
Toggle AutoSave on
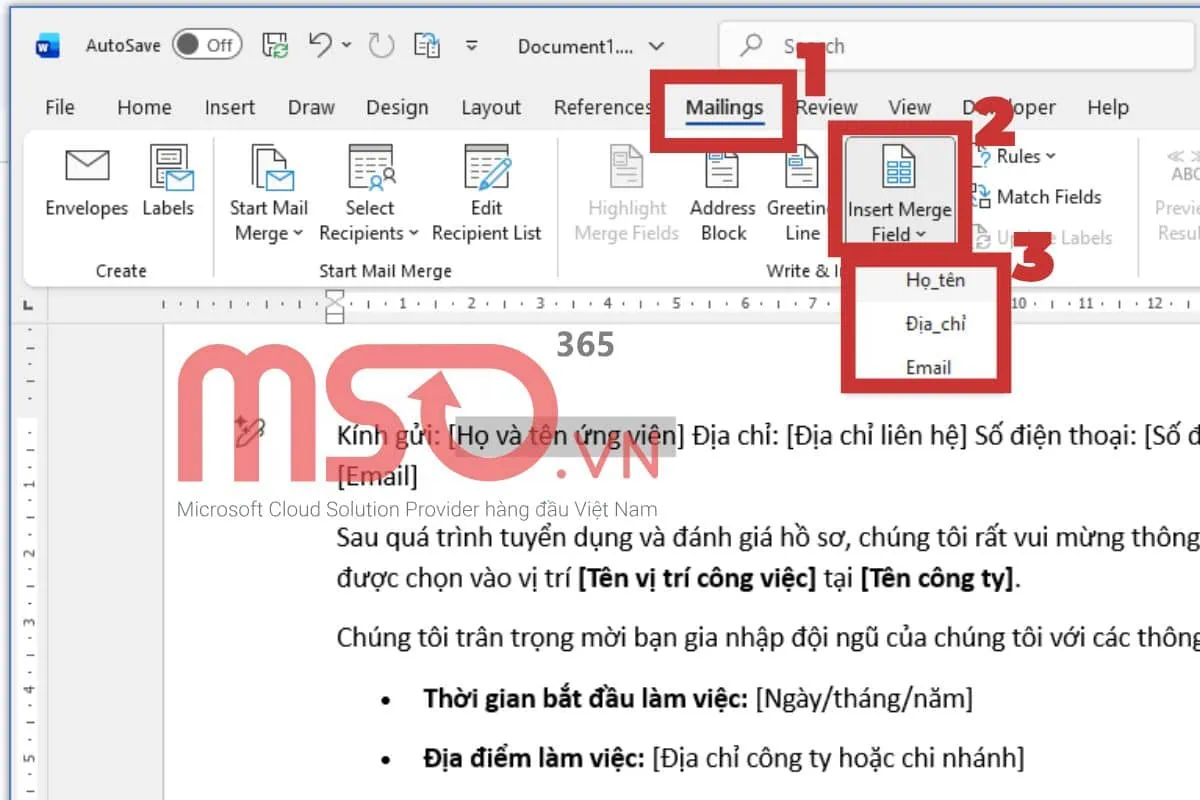[x=209, y=44]
